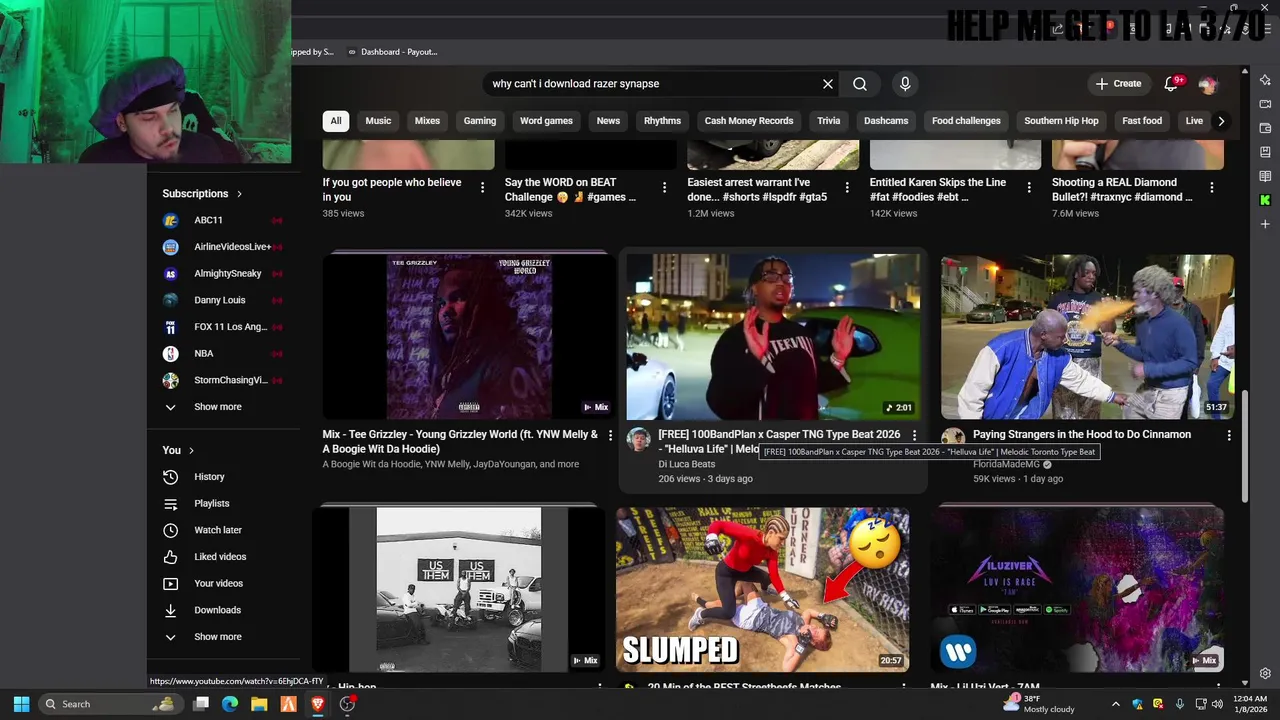Expand the You section header
This screenshot has width=1280, height=720.
click(178, 450)
